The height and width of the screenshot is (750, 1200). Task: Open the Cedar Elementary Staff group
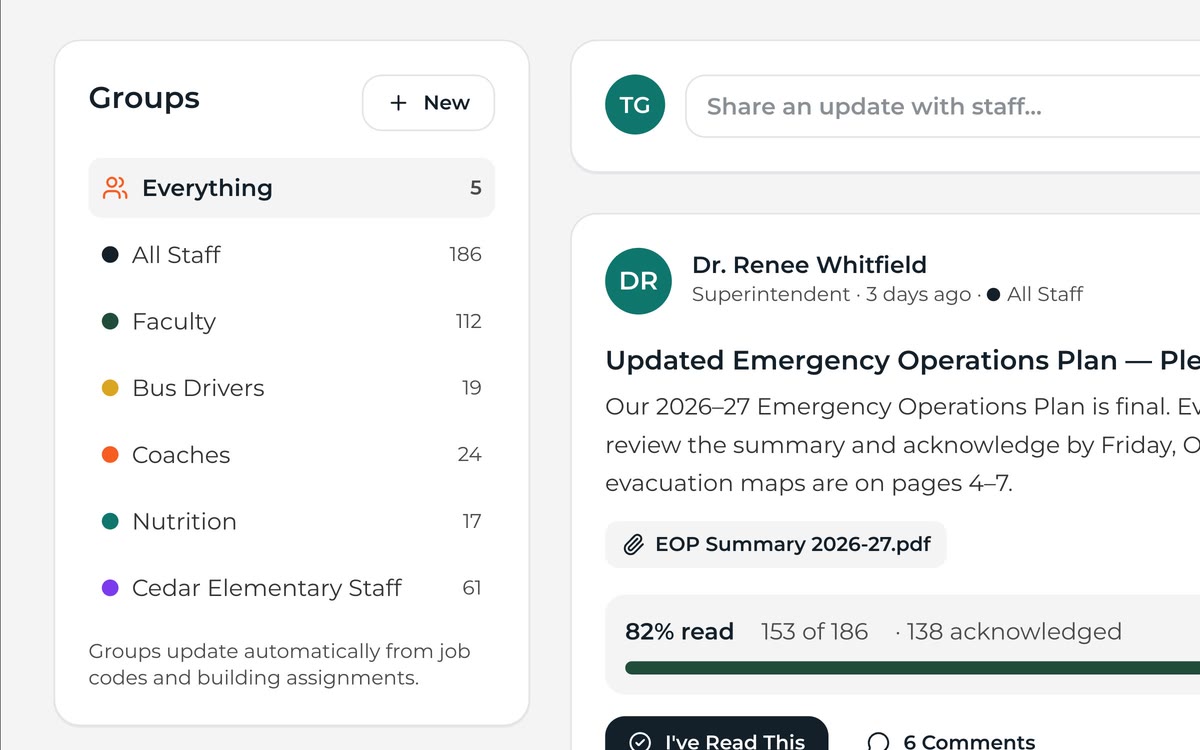coord(292,588)
